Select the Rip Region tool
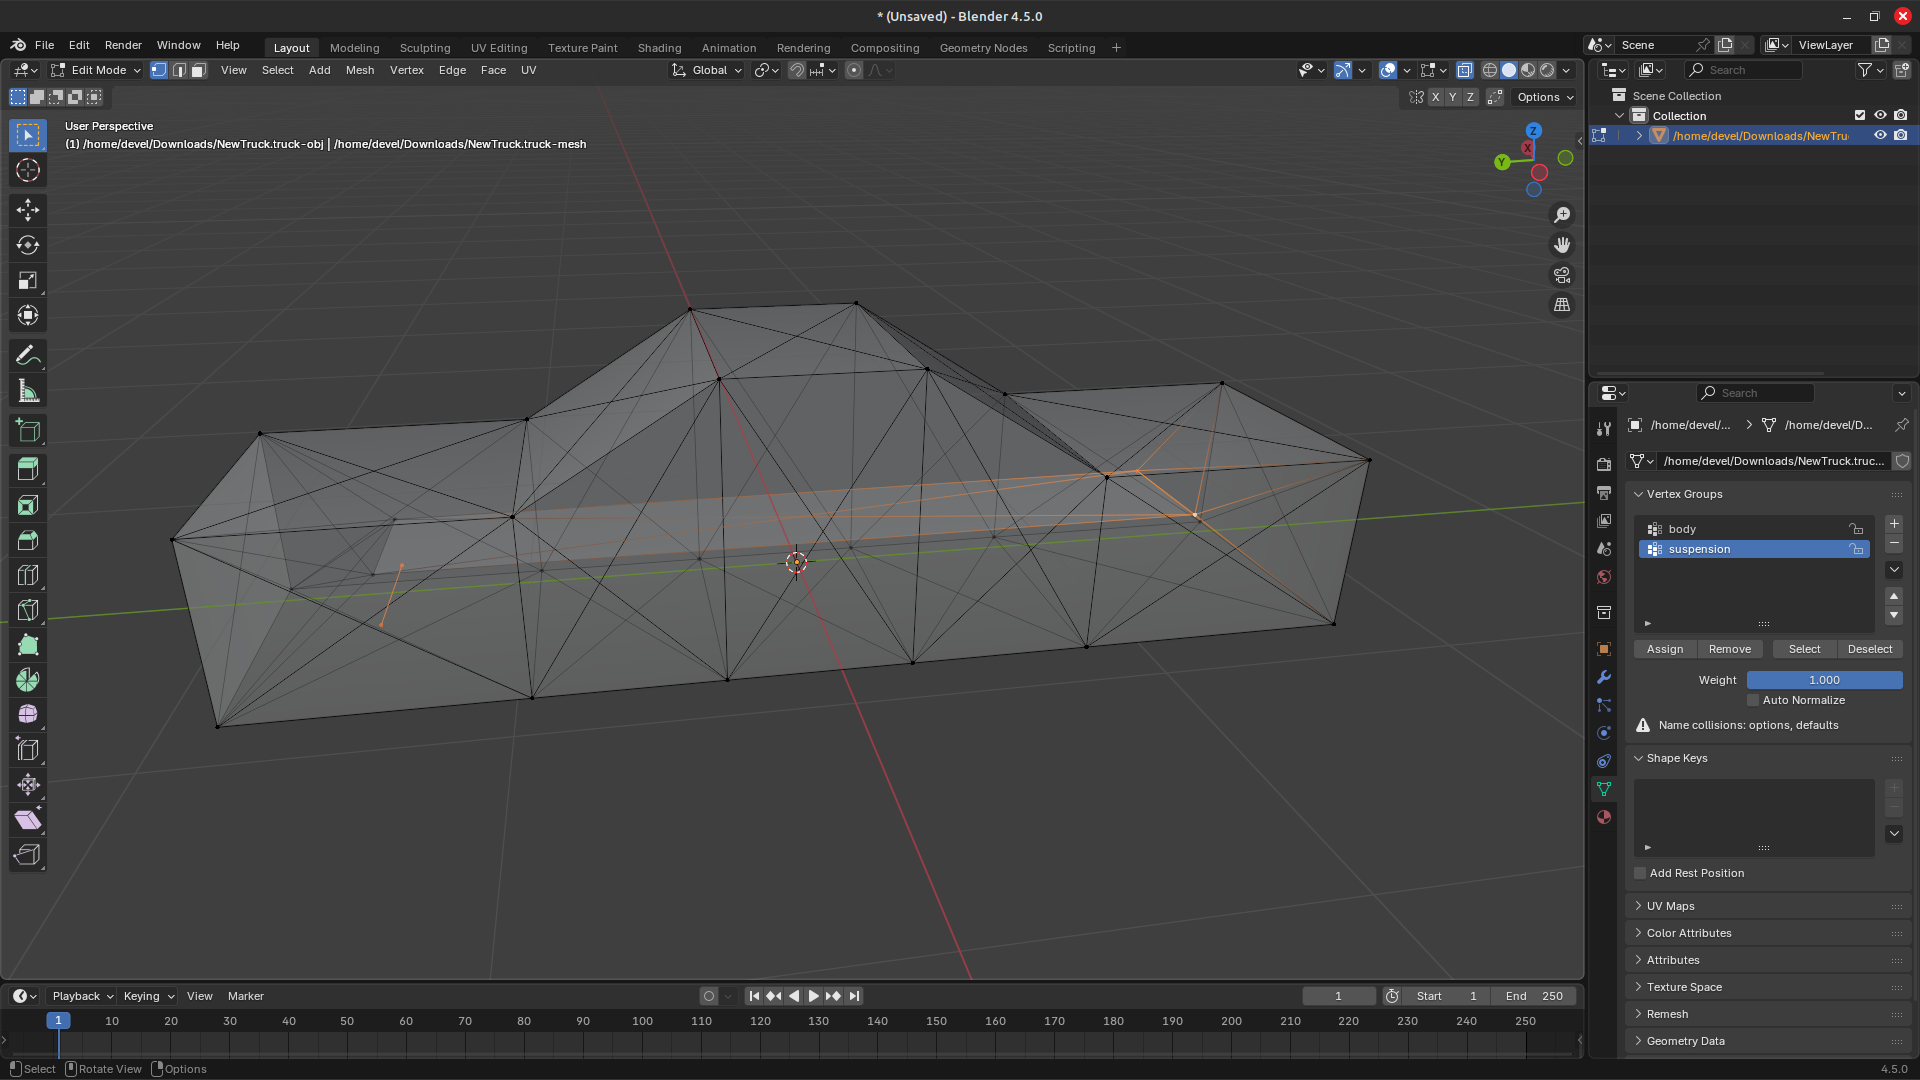Screen dimensions: 1920x1080 [28, 855]
